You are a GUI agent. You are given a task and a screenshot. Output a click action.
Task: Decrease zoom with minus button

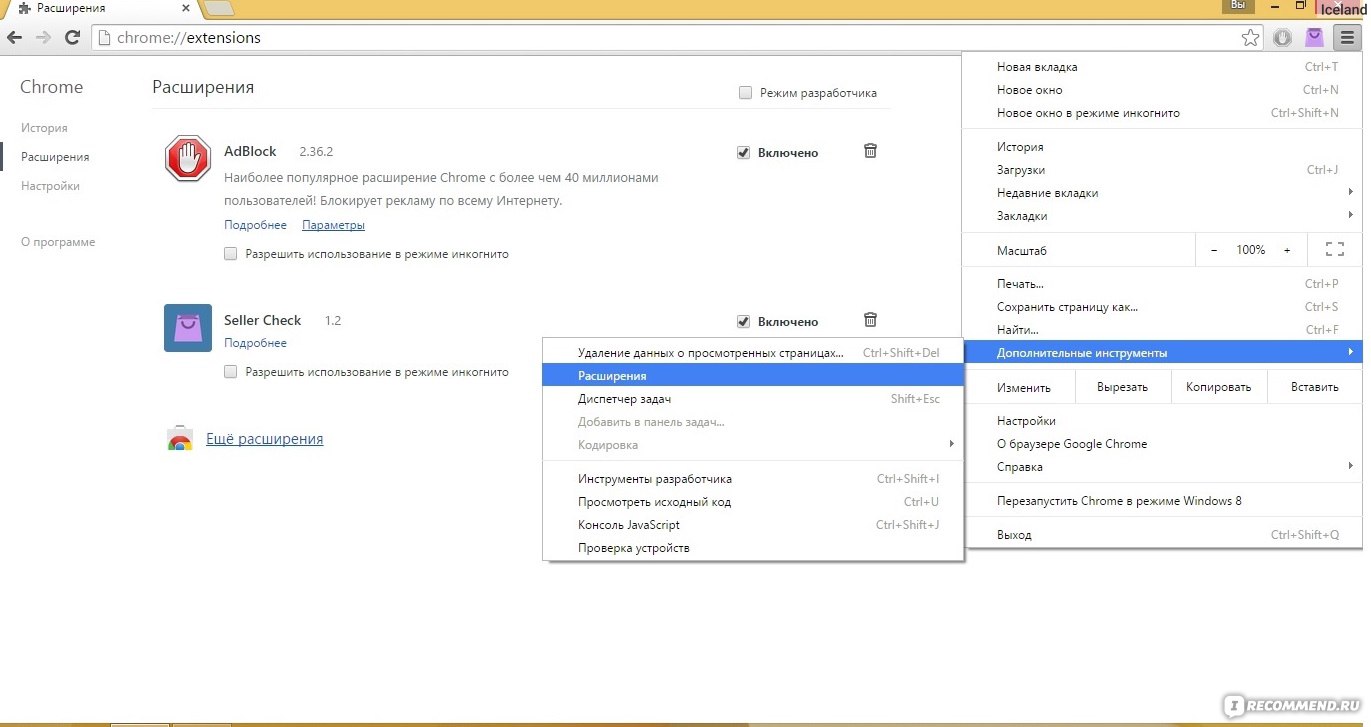coord(1214,250)
